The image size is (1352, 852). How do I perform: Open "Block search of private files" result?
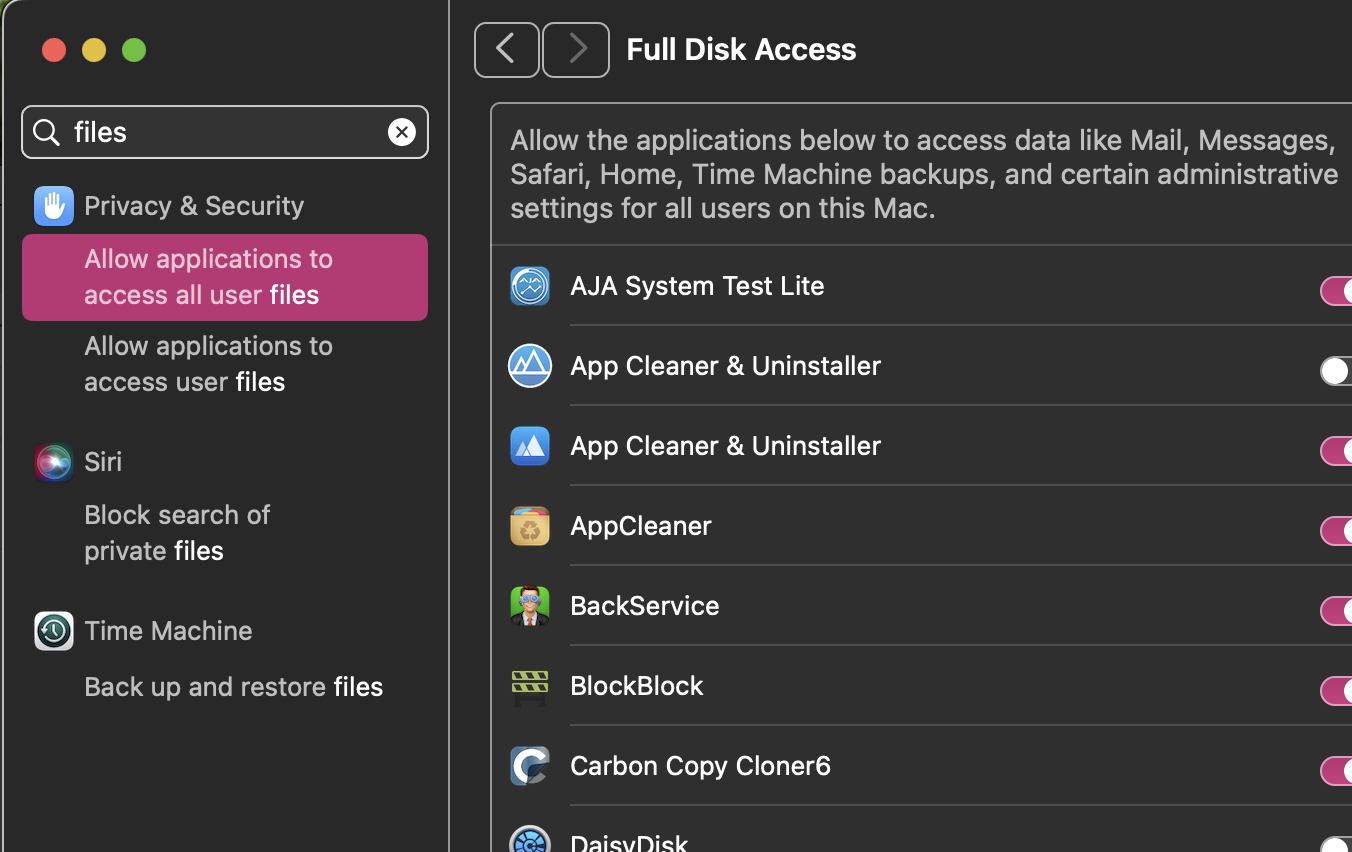click(177, 532)
